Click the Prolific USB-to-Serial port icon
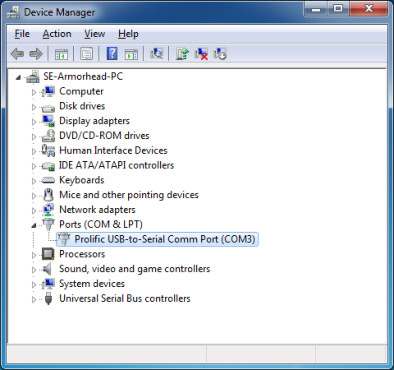394x370 pixels. pyautogui.click(x=63, y=239)
